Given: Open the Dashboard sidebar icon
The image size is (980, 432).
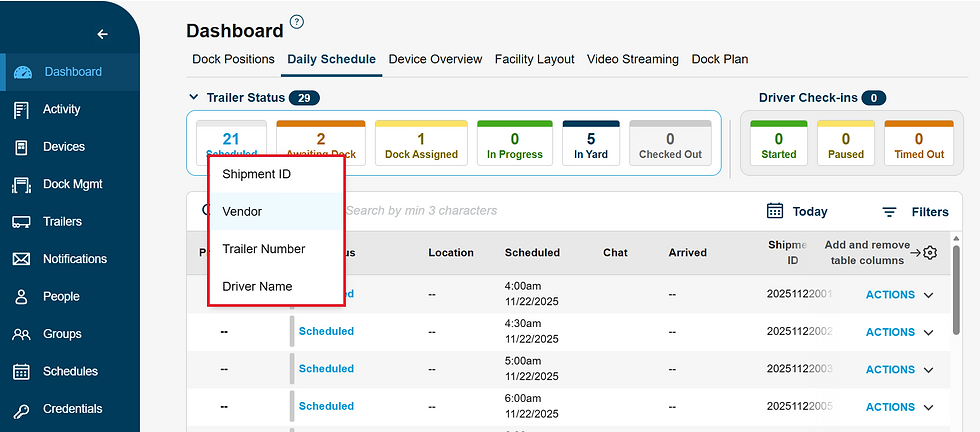Looking at the screenshot, I should (22, 72).
